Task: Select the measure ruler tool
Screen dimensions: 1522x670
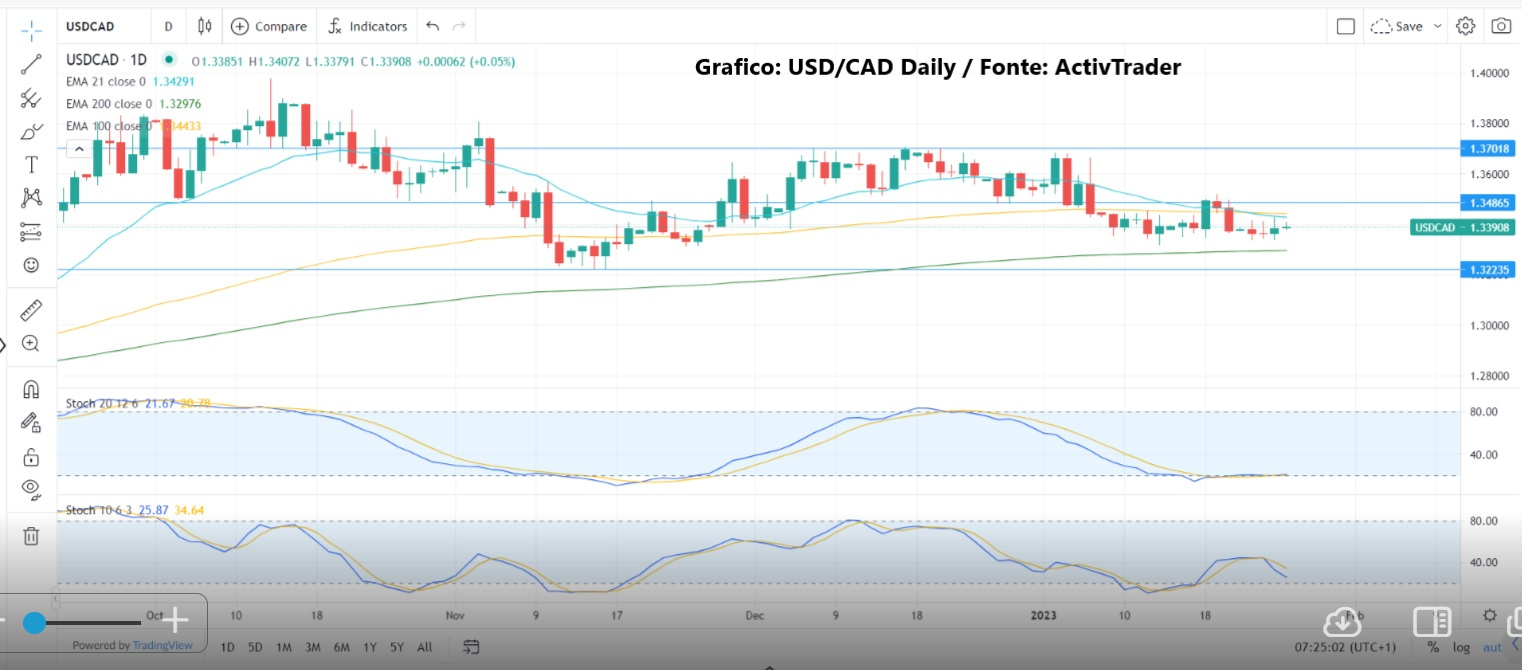Action: pos(30,310)
